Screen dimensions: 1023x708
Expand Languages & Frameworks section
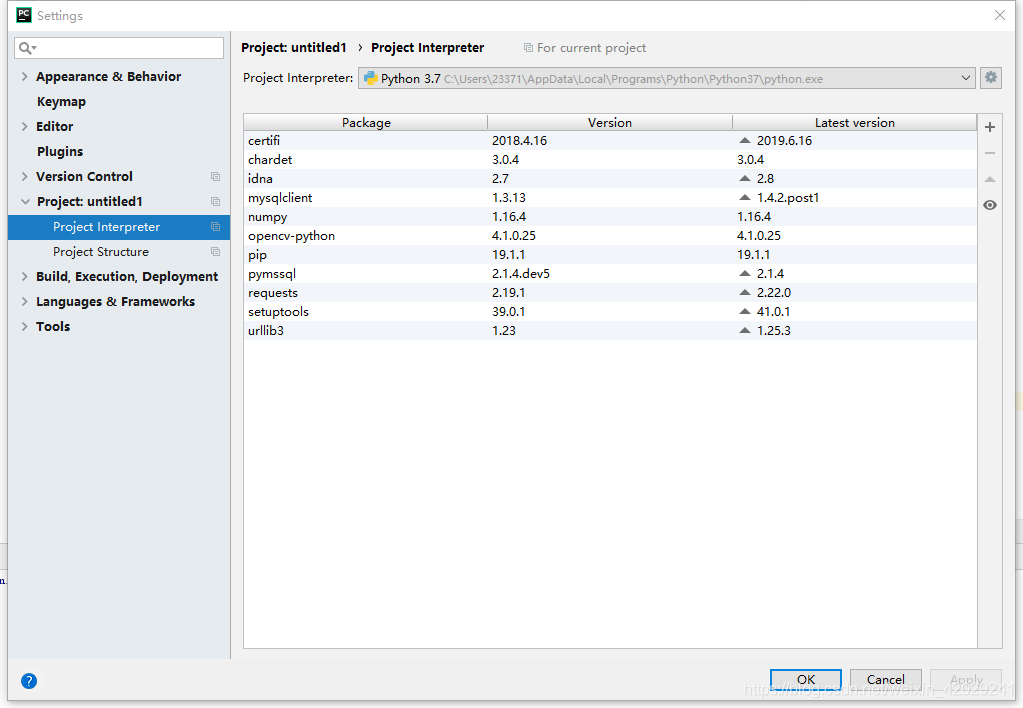[24, 301]
